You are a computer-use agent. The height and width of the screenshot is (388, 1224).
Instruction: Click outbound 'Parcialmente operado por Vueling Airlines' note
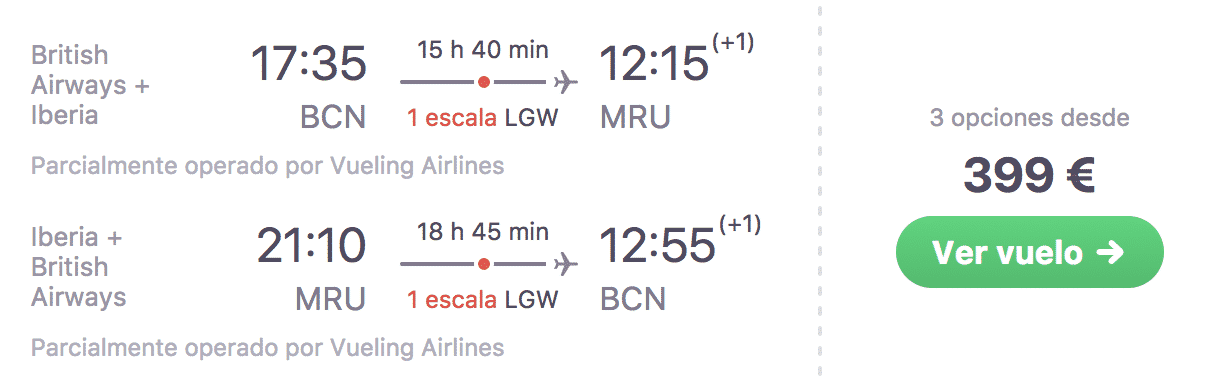[x=267, y=166]
